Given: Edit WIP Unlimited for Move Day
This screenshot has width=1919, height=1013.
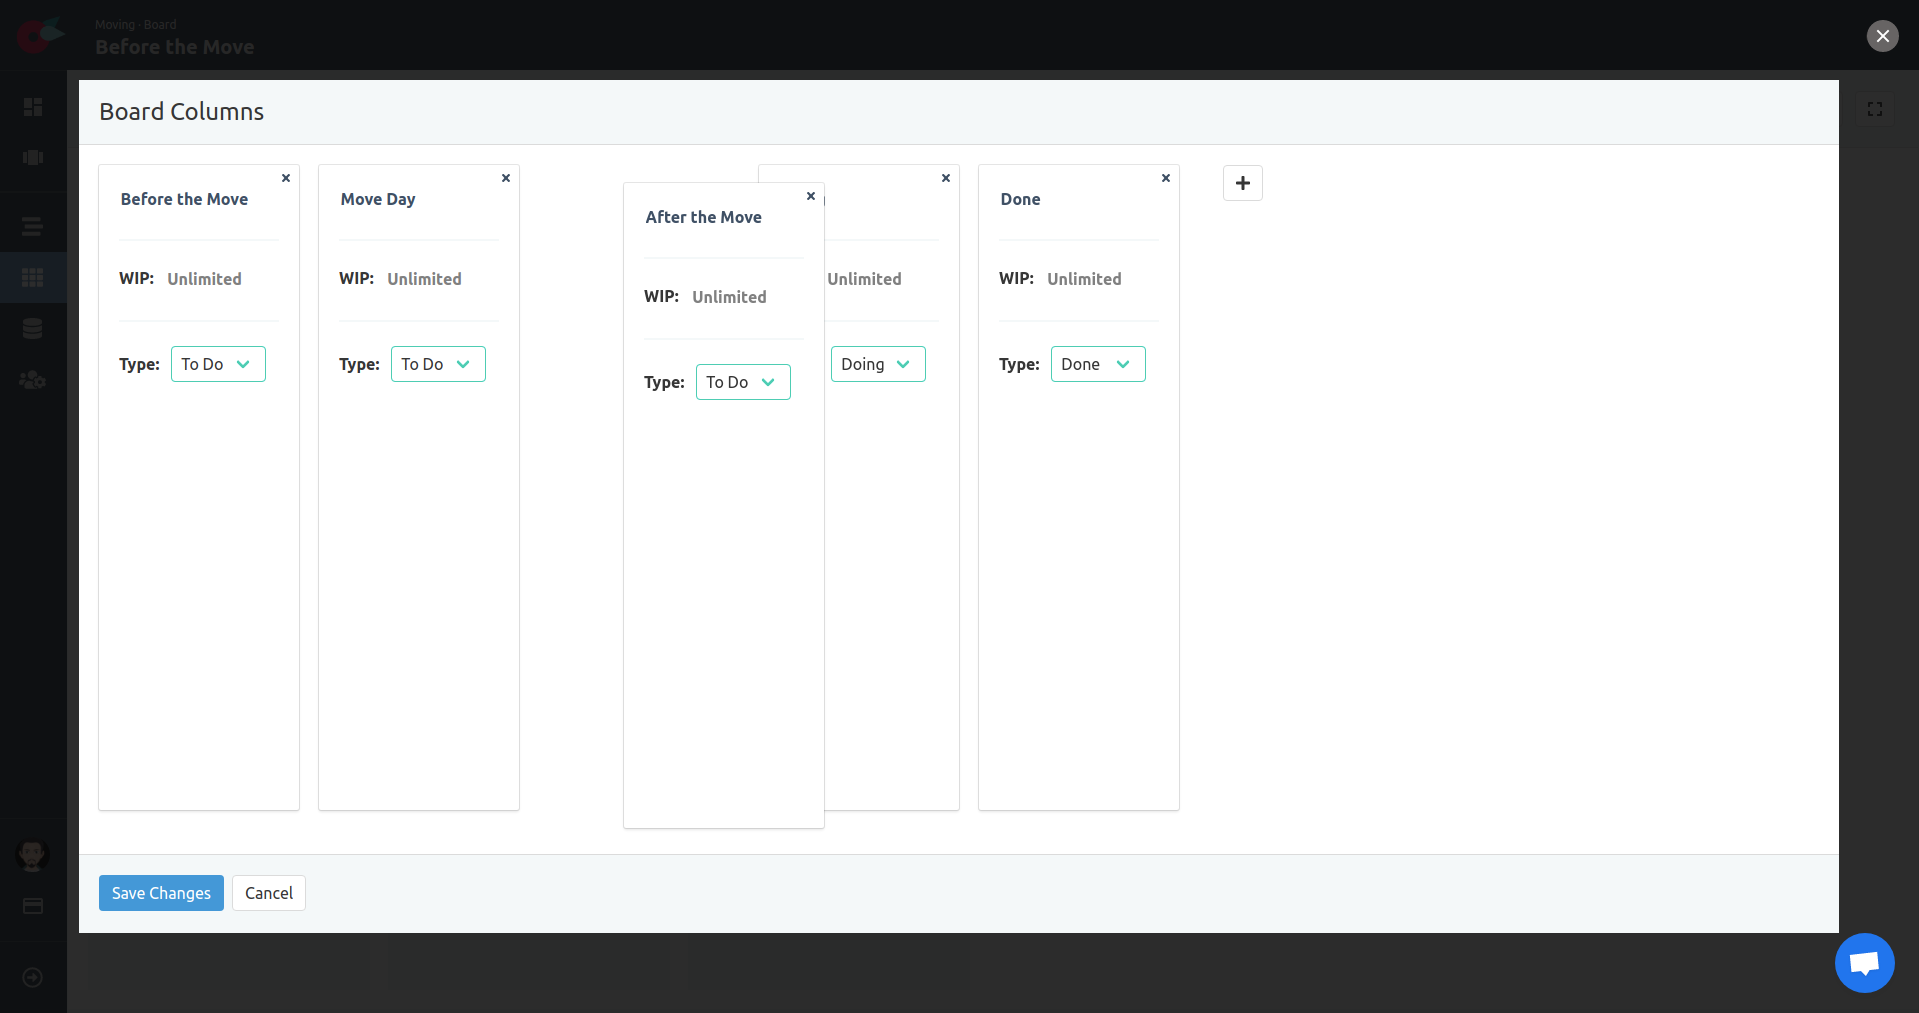Looking at the screenshot, I should point(424,279).
